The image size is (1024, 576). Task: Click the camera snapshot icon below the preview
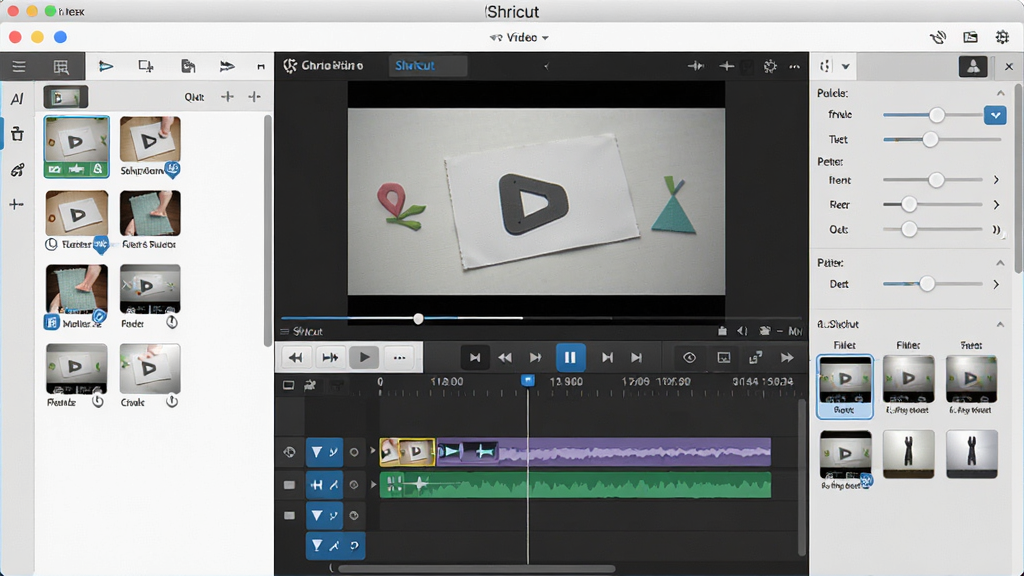[765, 331]
